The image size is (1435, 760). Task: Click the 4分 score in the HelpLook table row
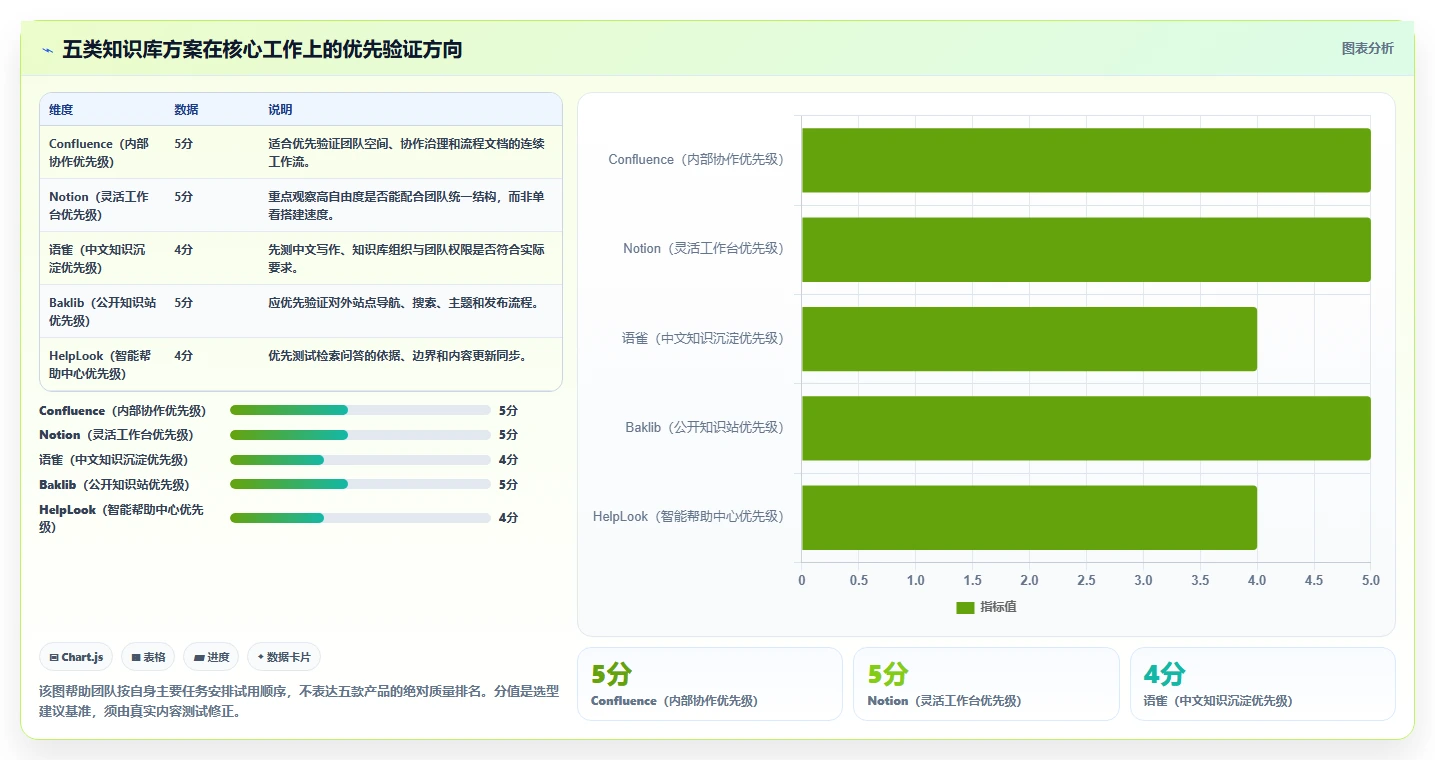click(184, 355)
